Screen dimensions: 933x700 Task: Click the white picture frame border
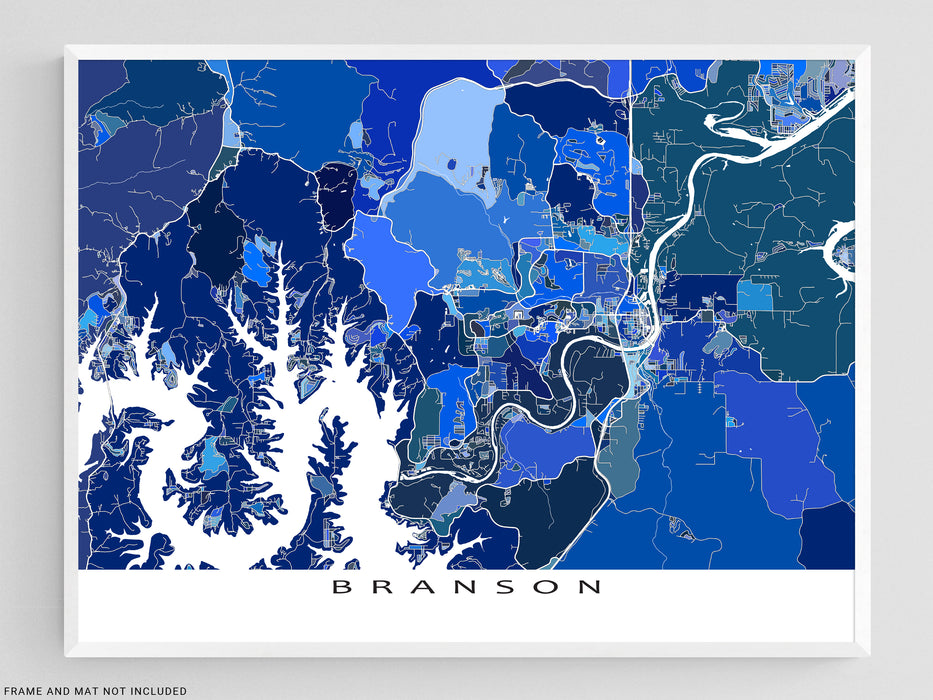coord(466,51)
